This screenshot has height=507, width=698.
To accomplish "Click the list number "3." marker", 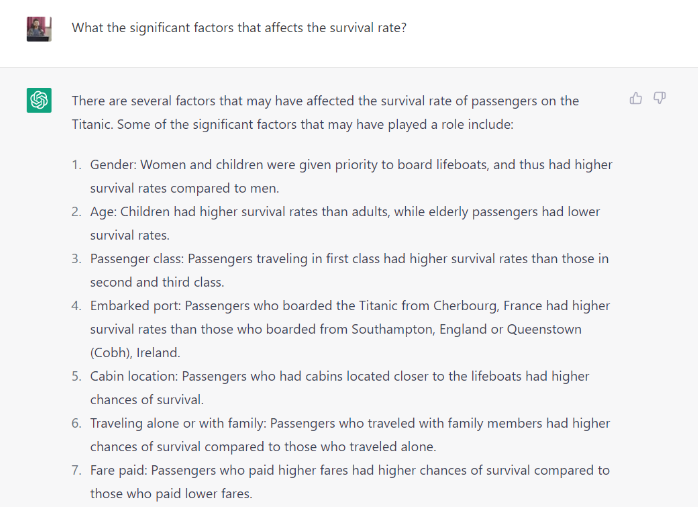I will [x=77, y=259].
